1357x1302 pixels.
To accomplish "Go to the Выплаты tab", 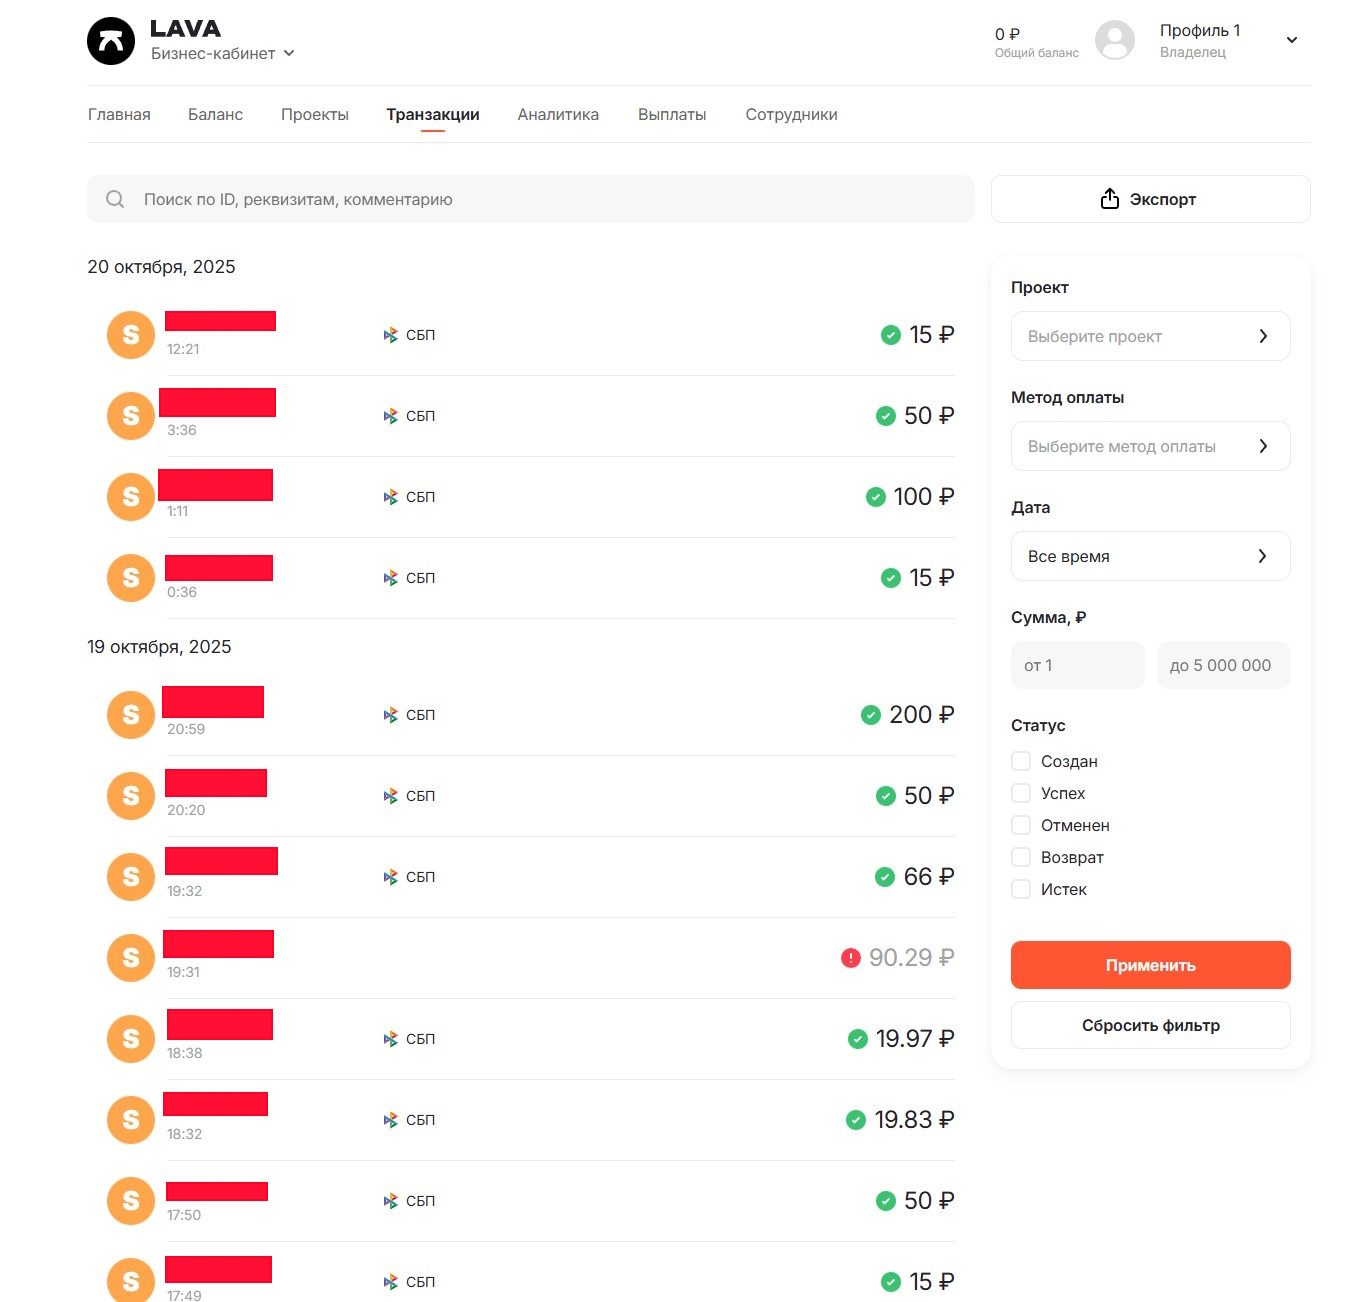I will pos(672,115).
